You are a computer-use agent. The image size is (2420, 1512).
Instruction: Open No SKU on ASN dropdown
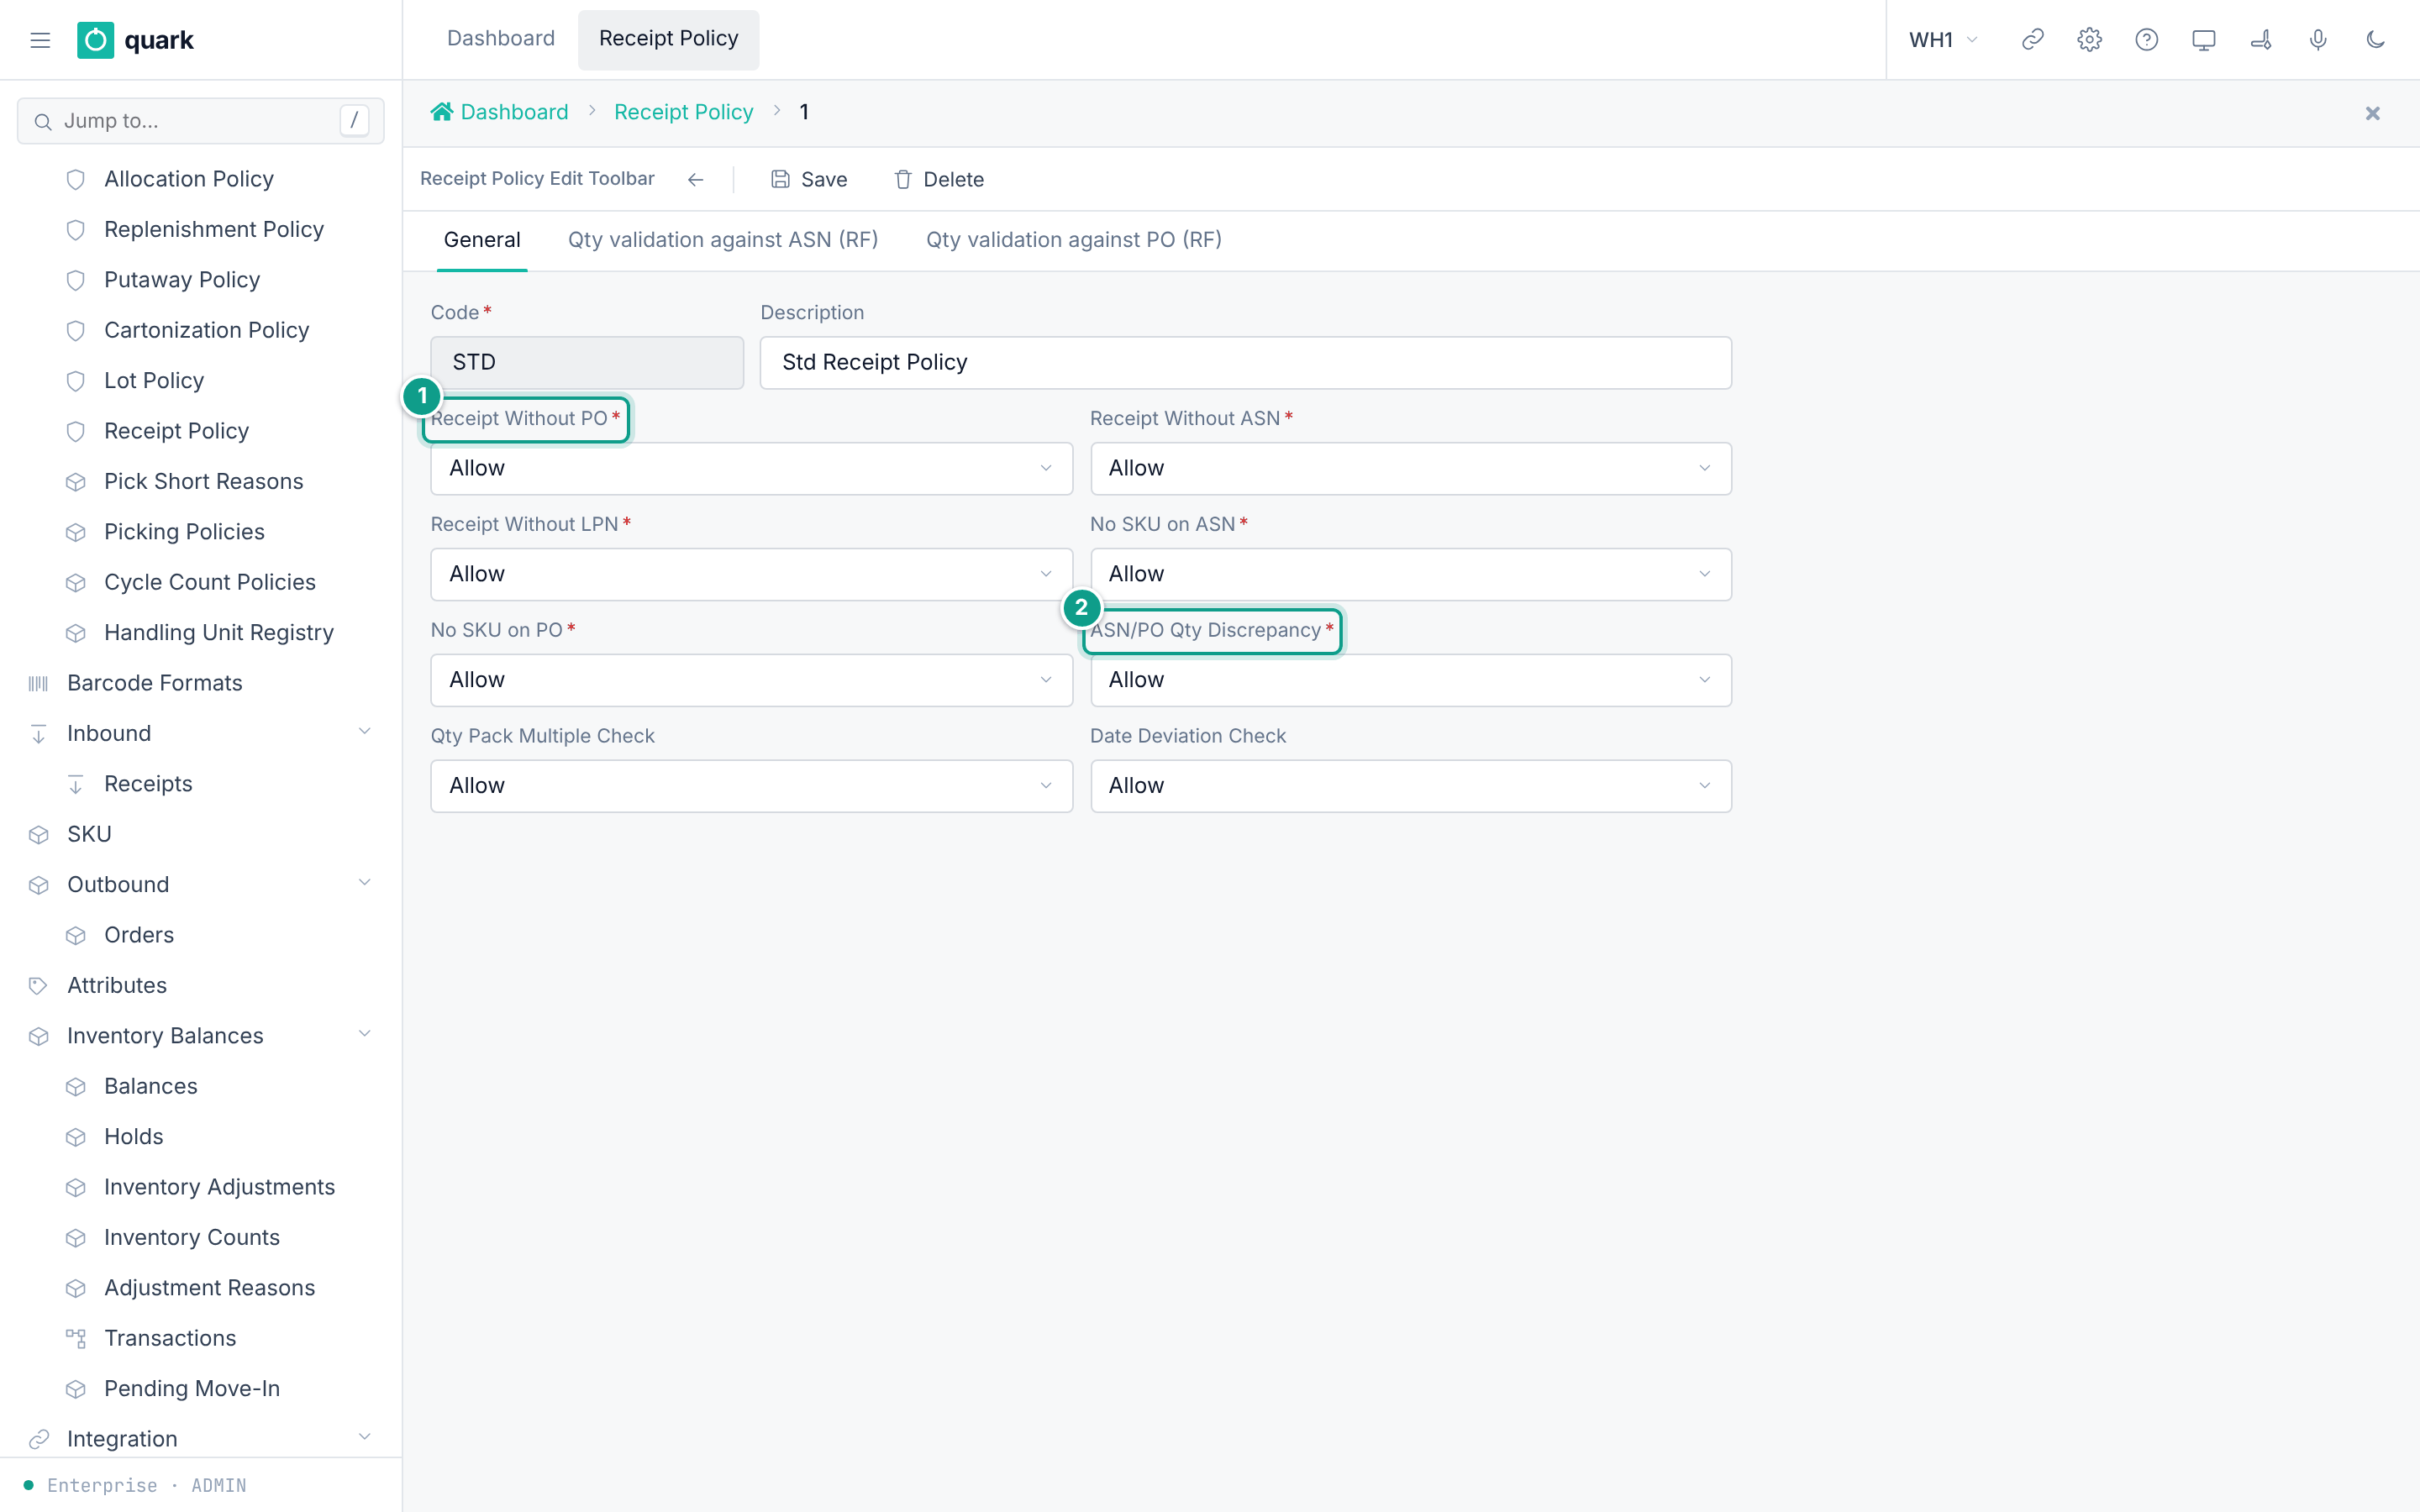click(1410, 574)
